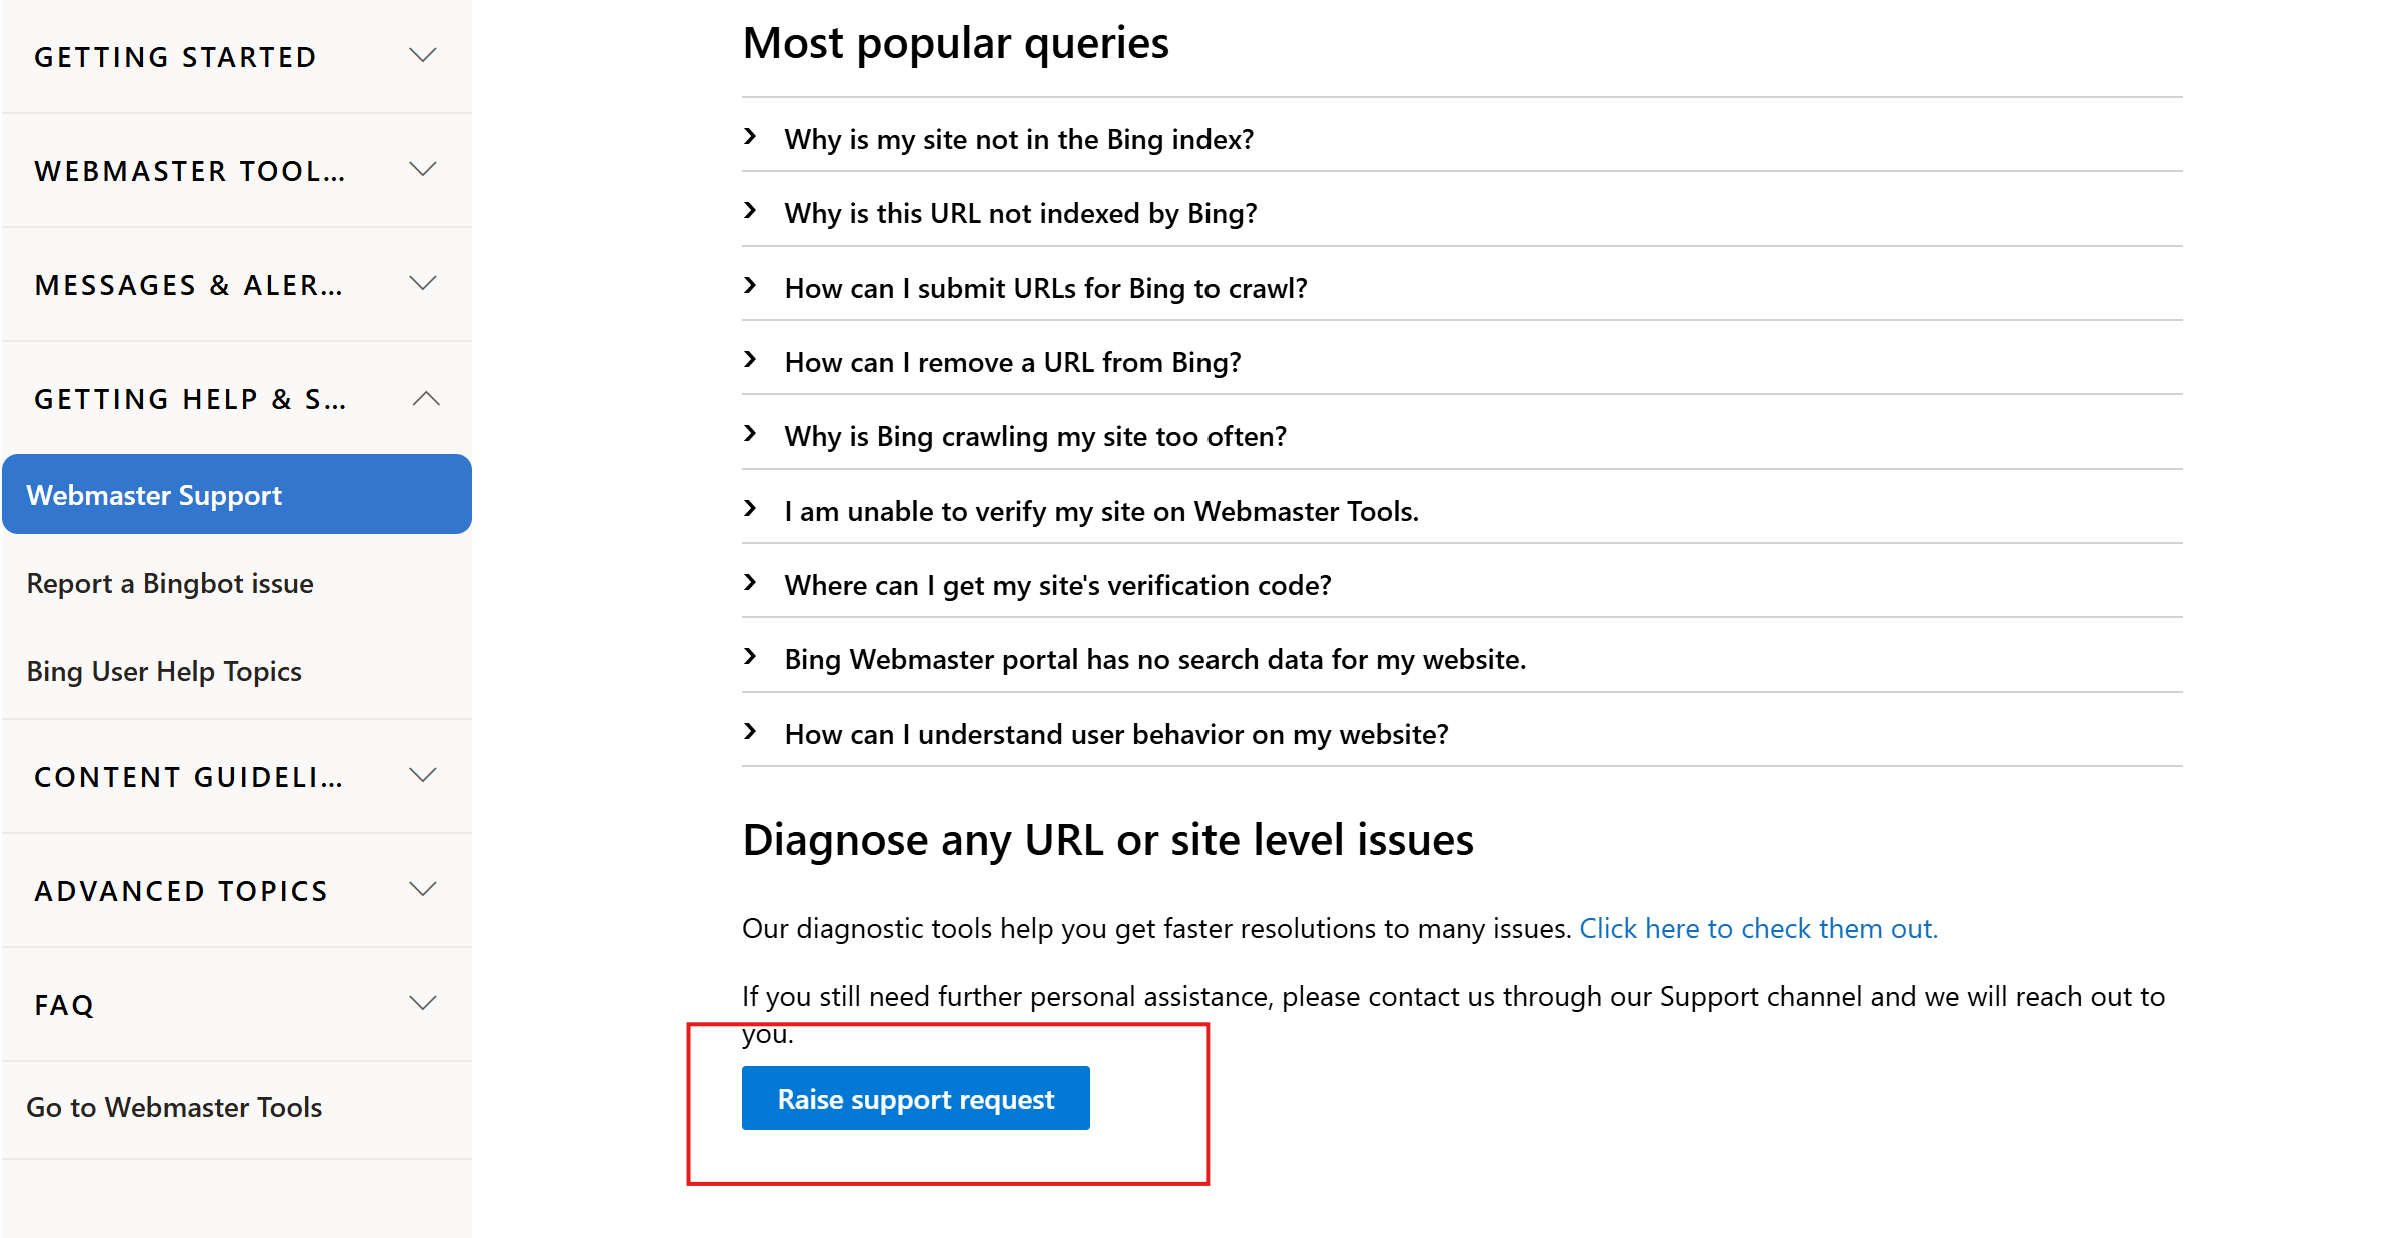
Task: Expand 'Bing Webmaster portal has no search data' query
Action: click(x=751, y=658)
